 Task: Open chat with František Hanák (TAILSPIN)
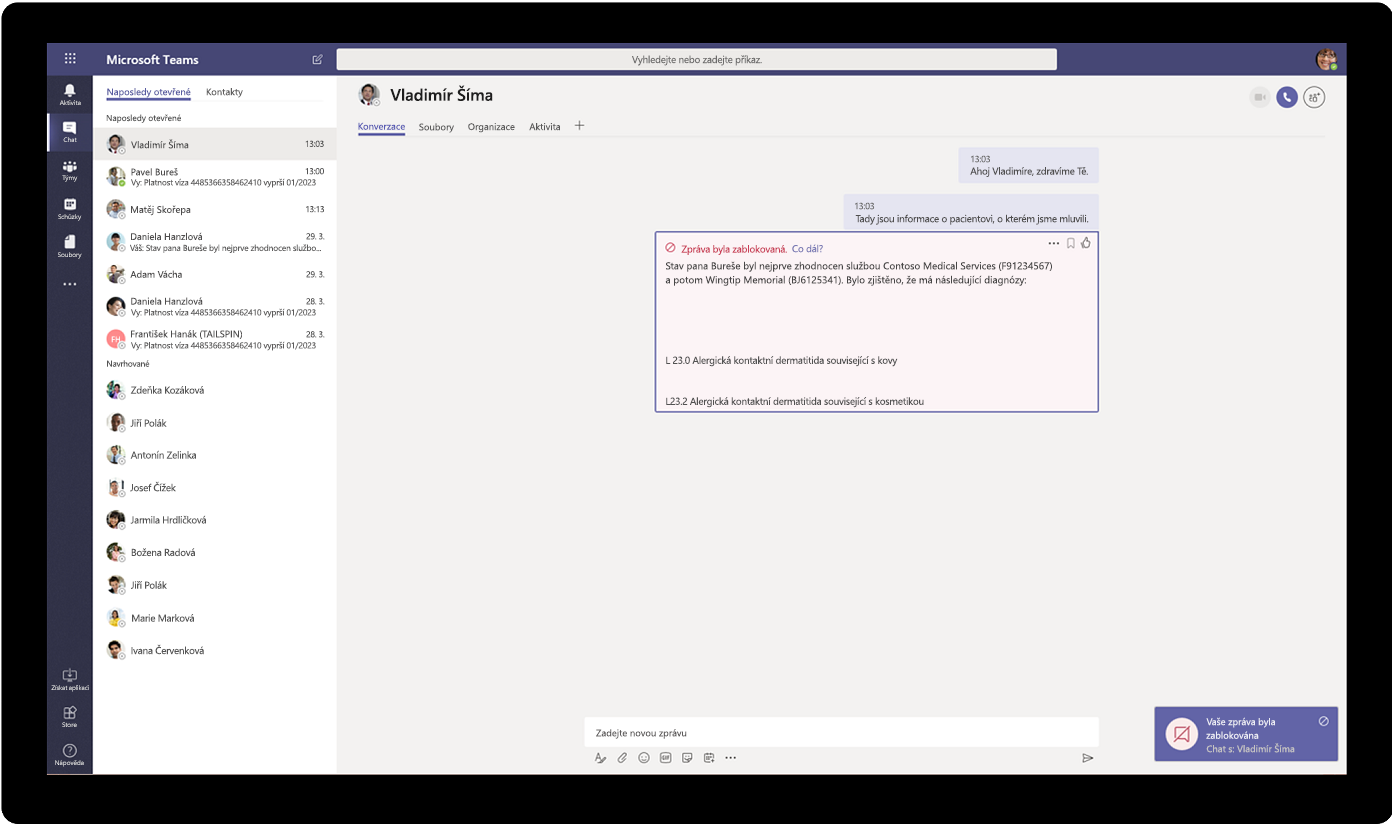point(215,339)
